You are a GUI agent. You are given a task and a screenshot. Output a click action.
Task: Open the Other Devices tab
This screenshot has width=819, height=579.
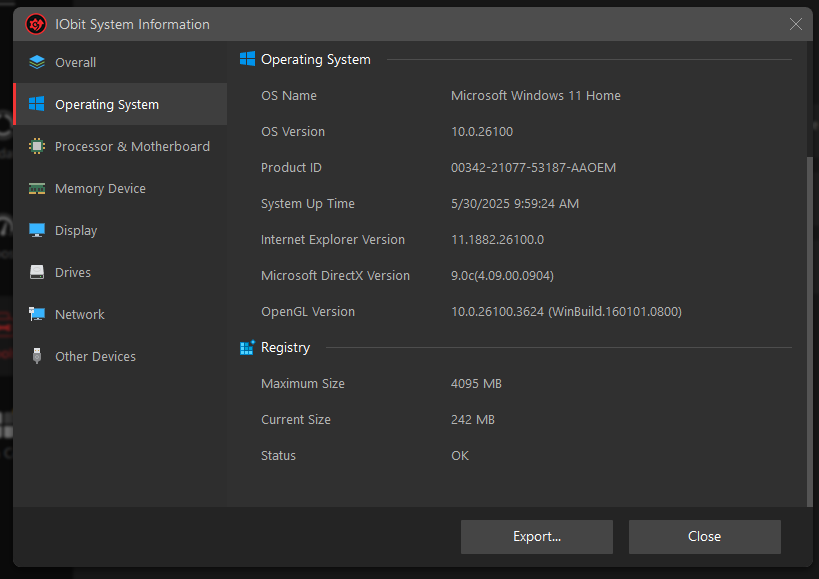coord(120,356)
